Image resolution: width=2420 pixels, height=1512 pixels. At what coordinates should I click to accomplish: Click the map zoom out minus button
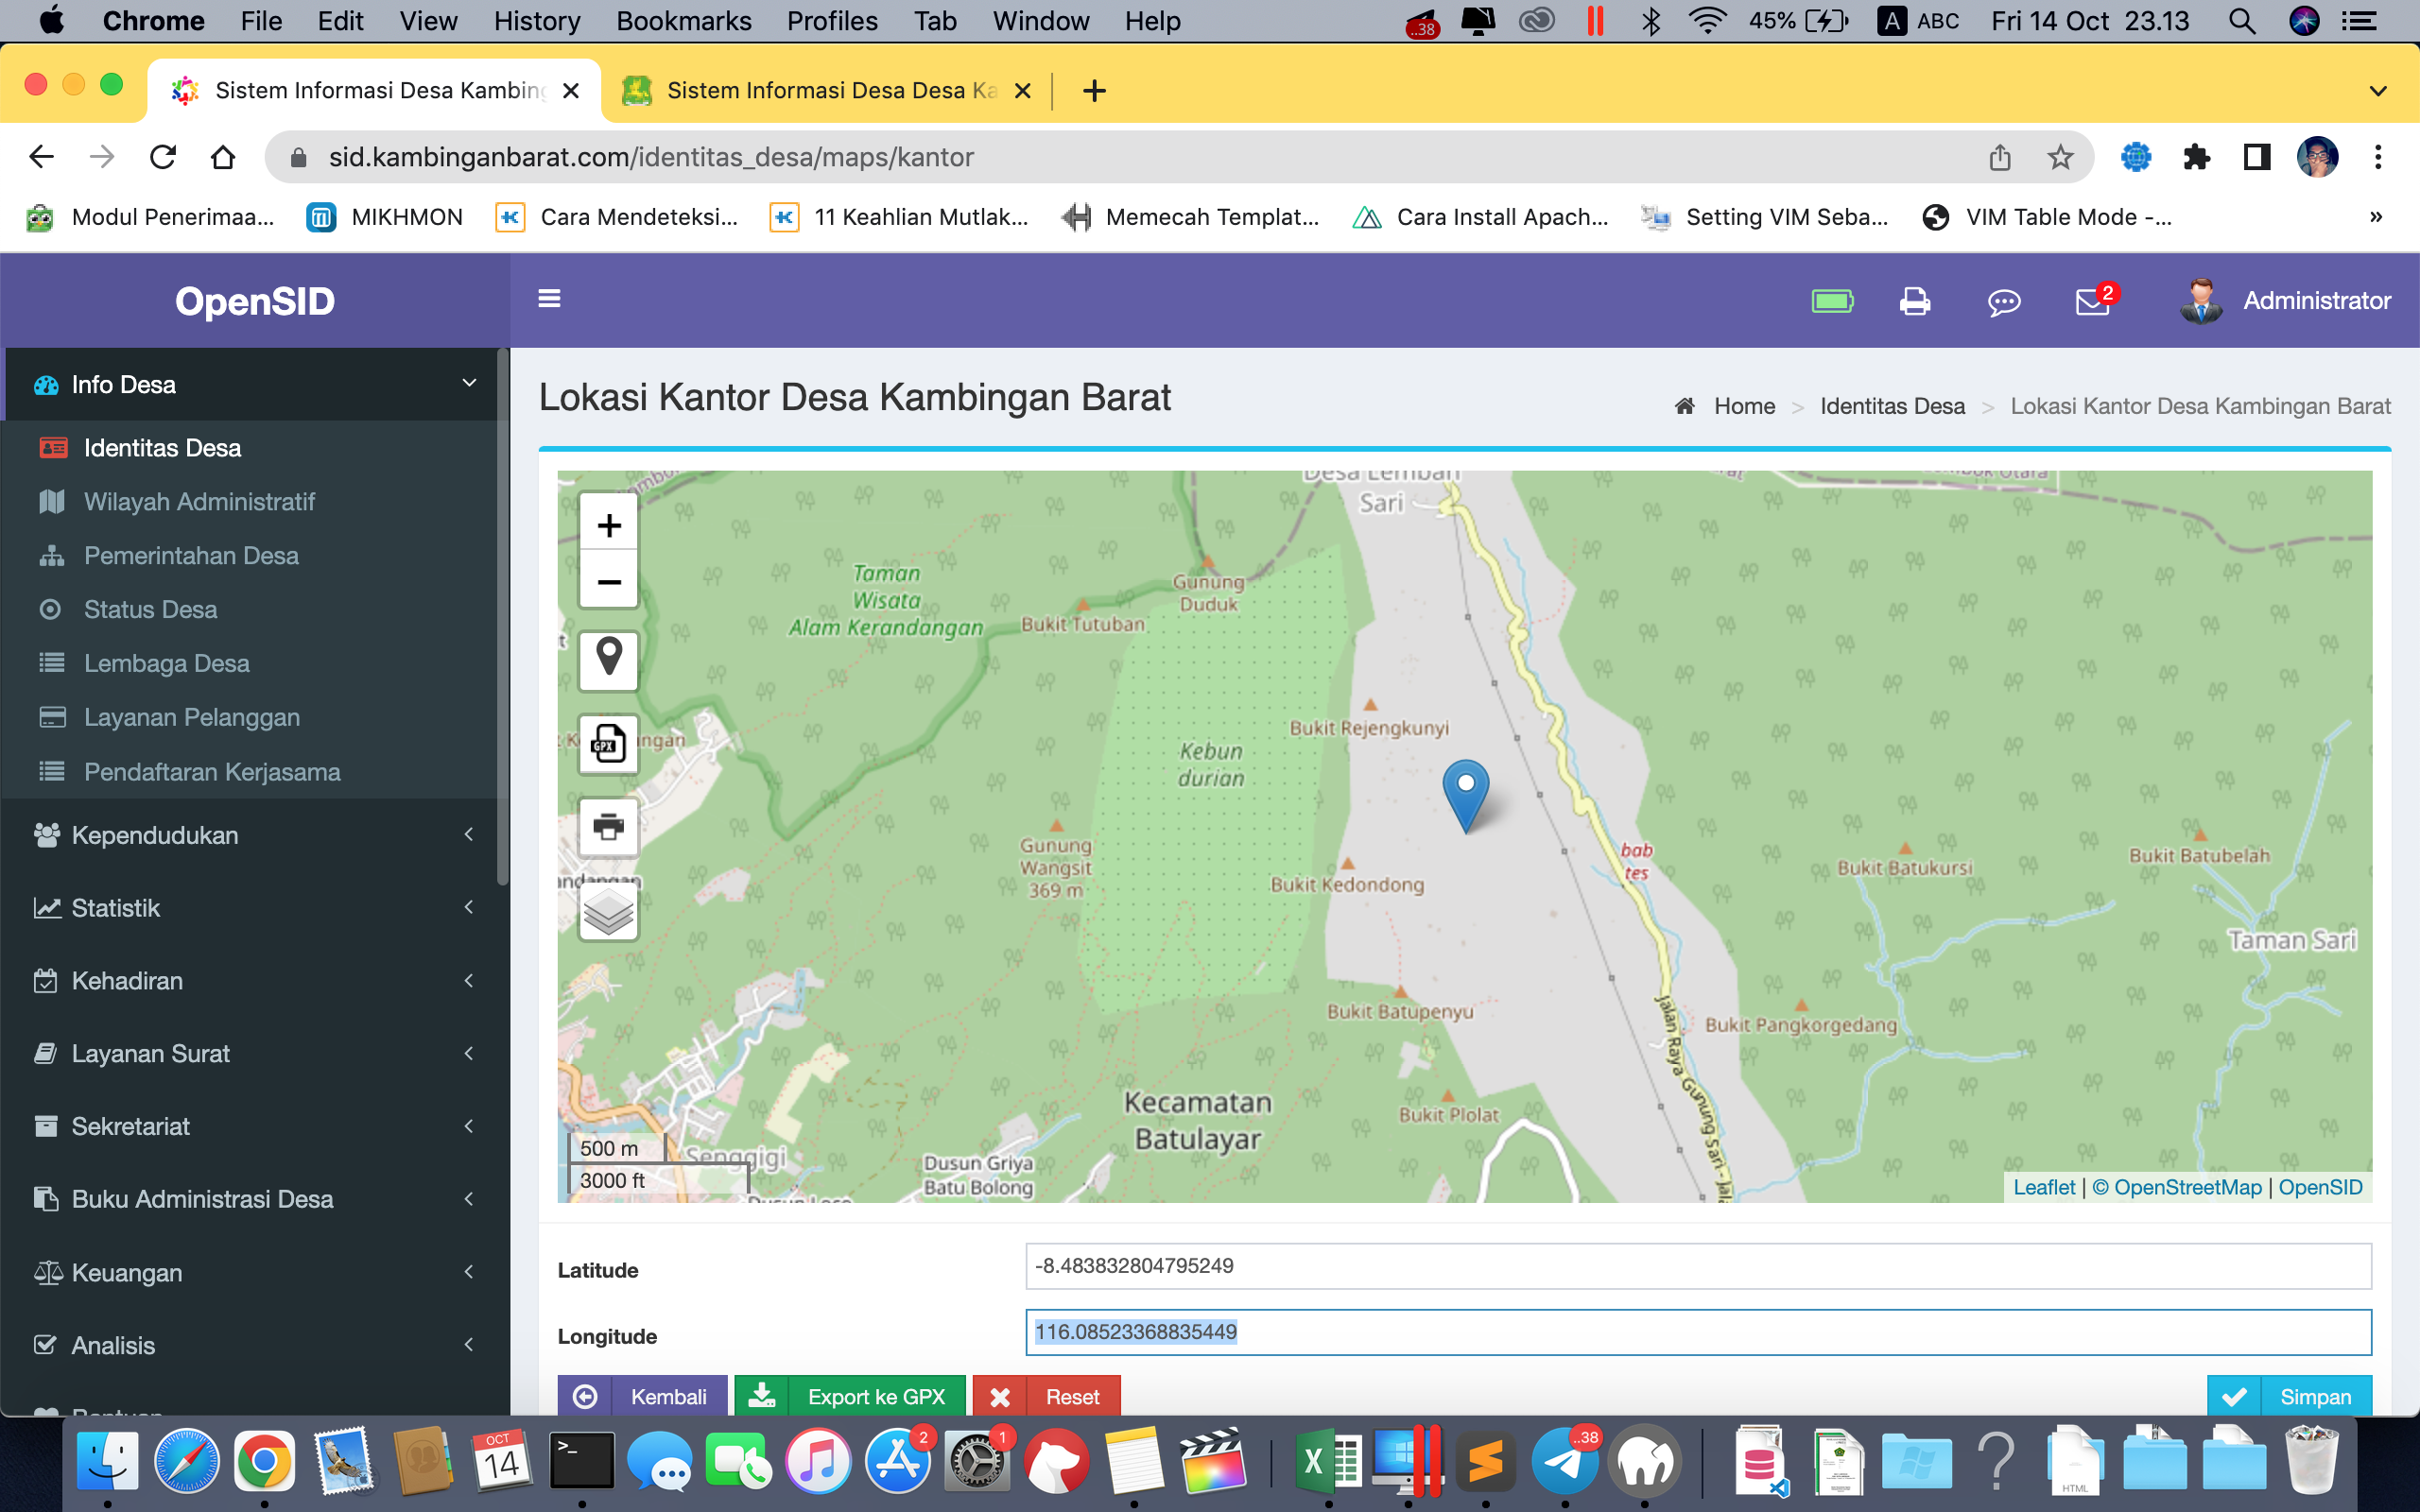click(x=608, y=581)
